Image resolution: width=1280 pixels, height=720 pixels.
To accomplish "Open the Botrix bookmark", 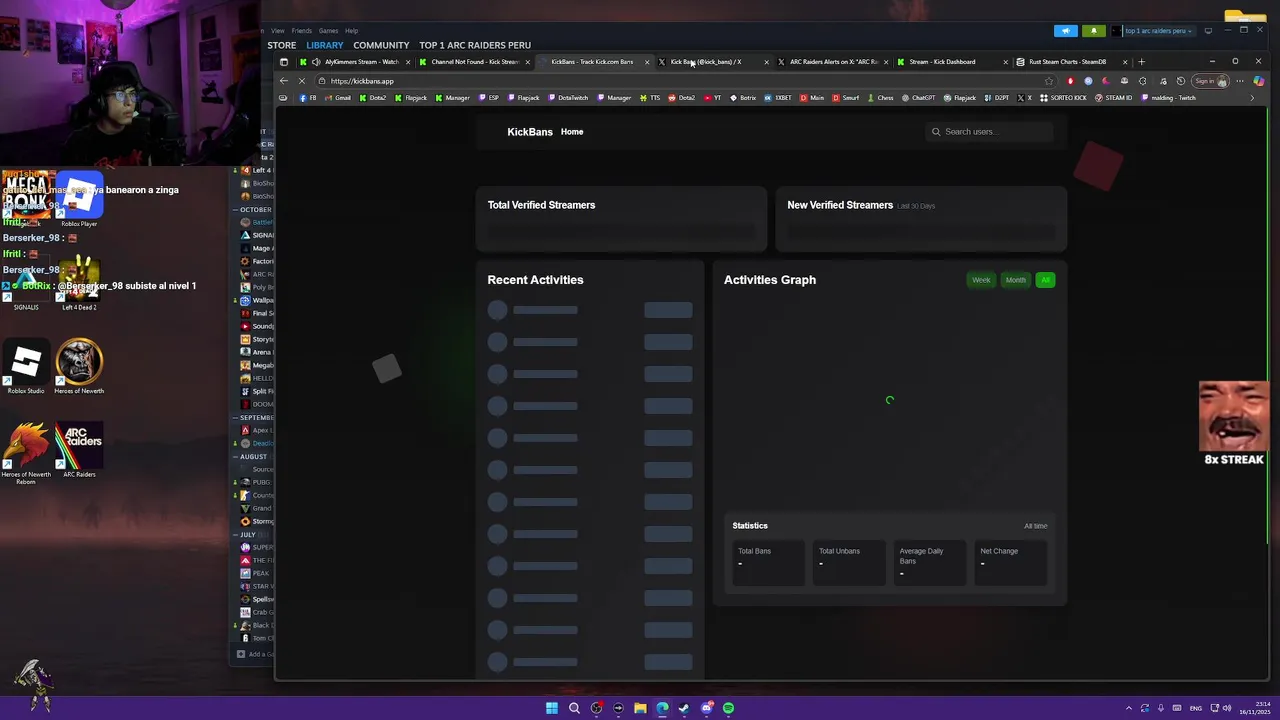I will click(743, 98).
